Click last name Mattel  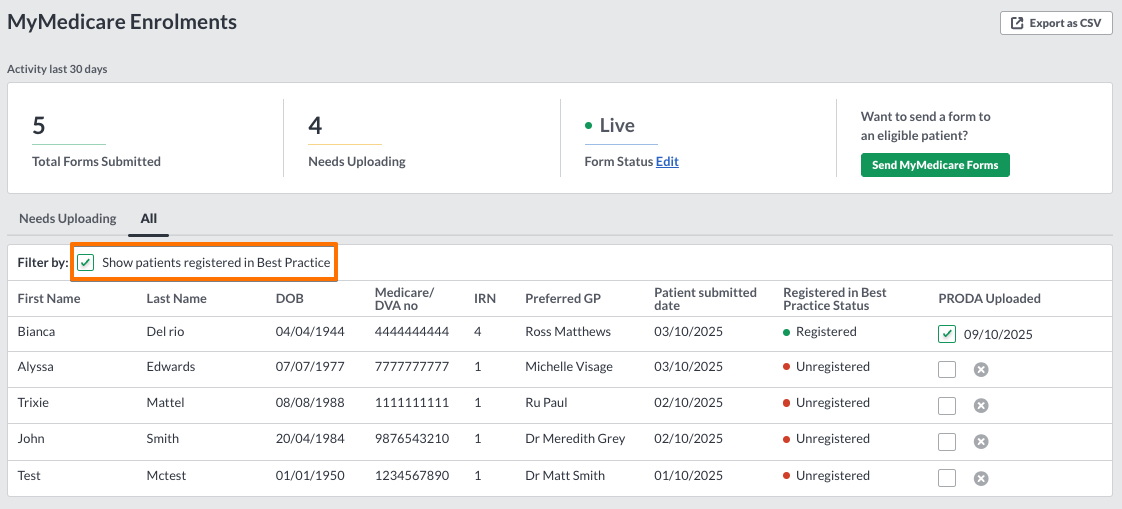click(x=165, y=402)
